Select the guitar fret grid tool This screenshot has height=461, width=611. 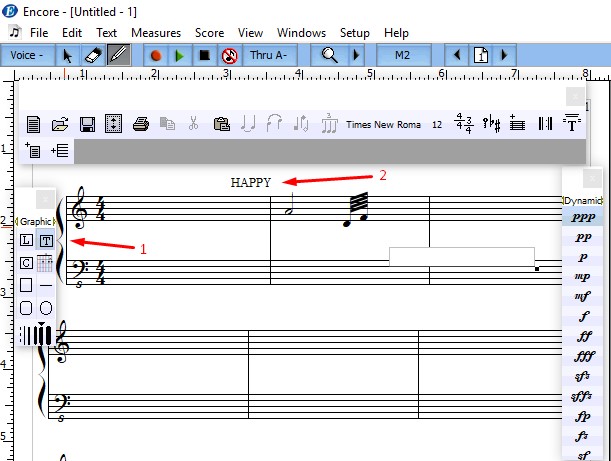[x=45, y=263]
